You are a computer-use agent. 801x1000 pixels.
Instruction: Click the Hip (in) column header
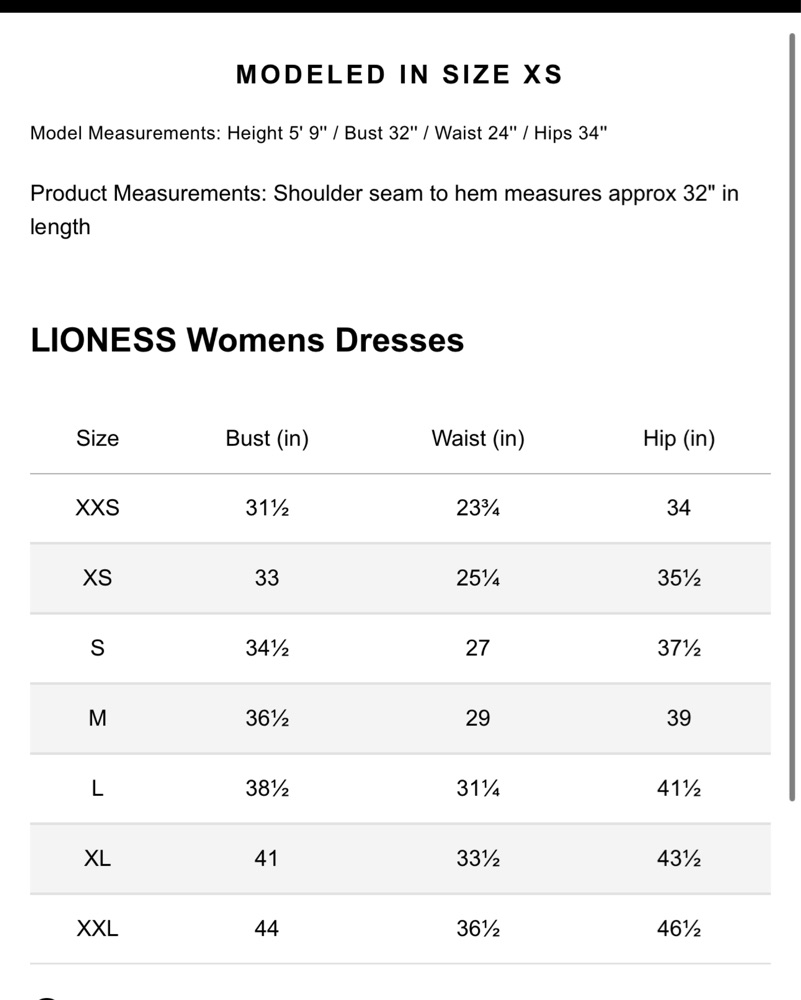679,439
